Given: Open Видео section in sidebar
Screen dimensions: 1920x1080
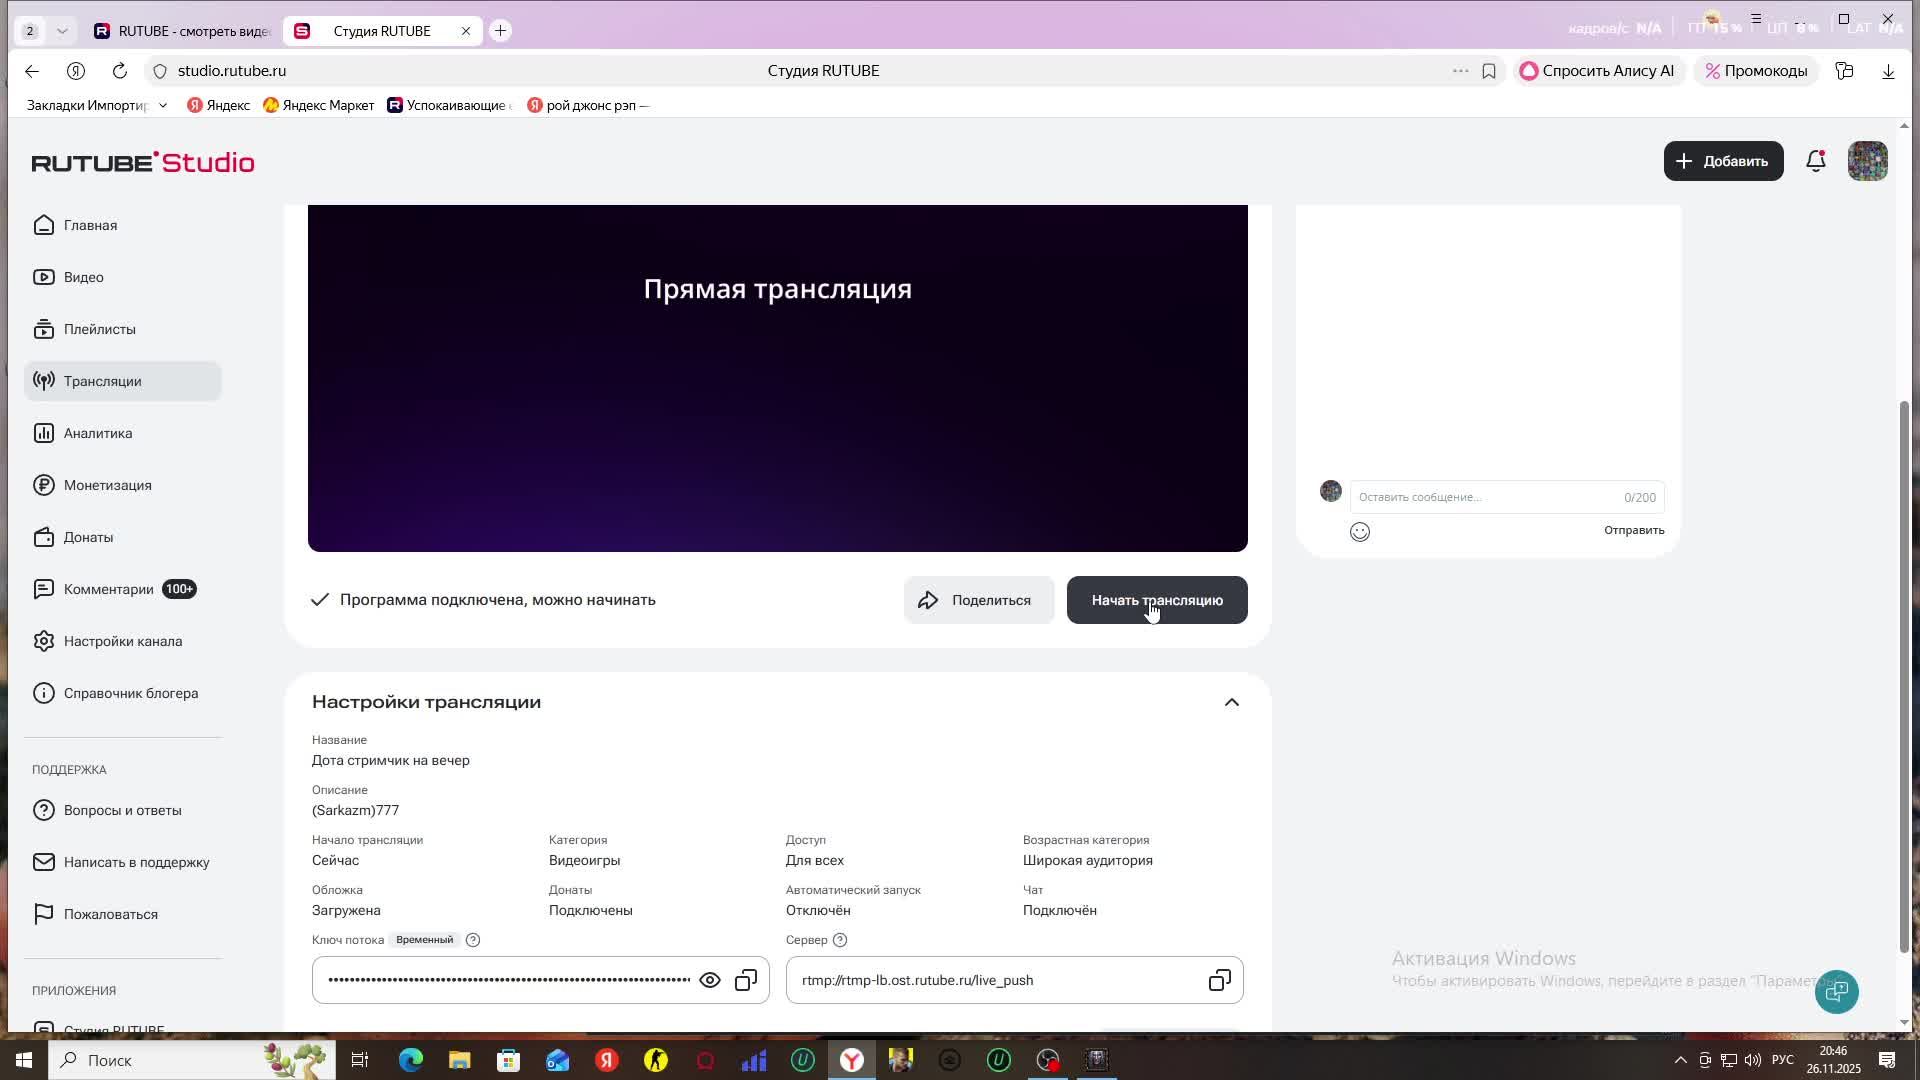Looking at the screenshot, I should (x=84, y=277).
